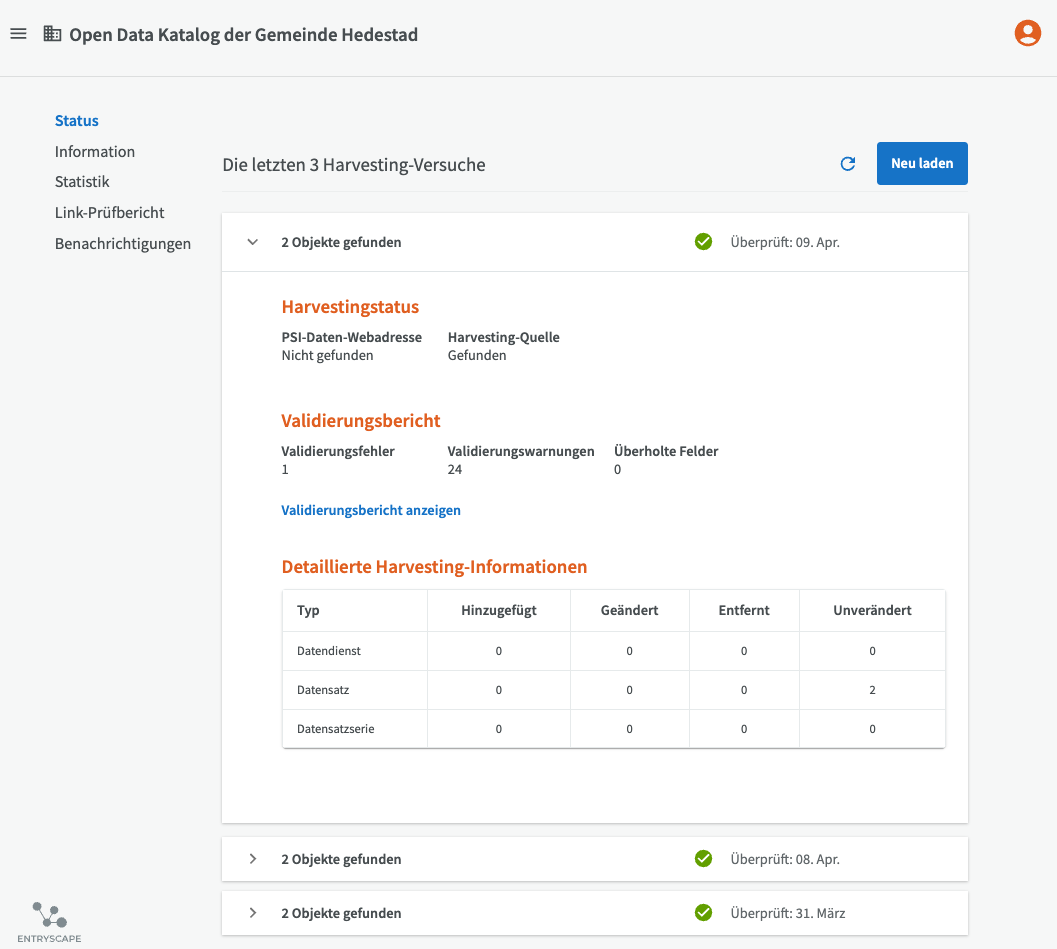Viewport: 1057px width, 949px height.
Task: Open the hamburger navigation menu
Action: (x=18, y=34)
